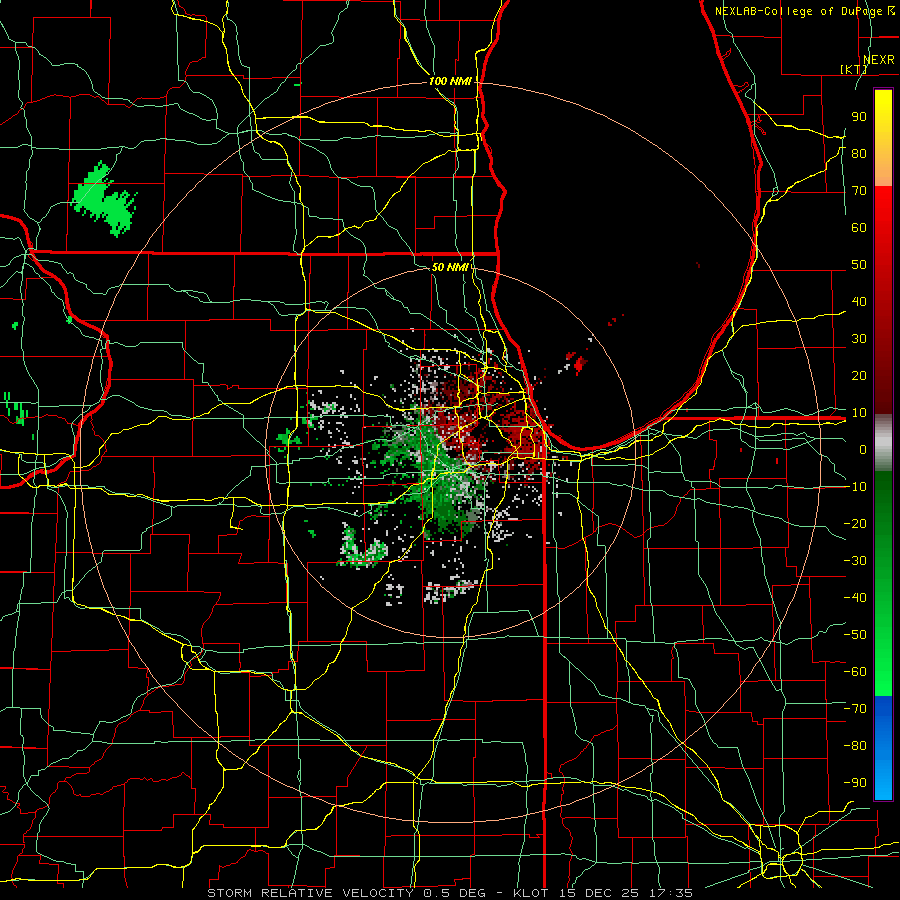Click the positive 30 value on velocity scale
This screenshot has height=900, width=900.
859,339
